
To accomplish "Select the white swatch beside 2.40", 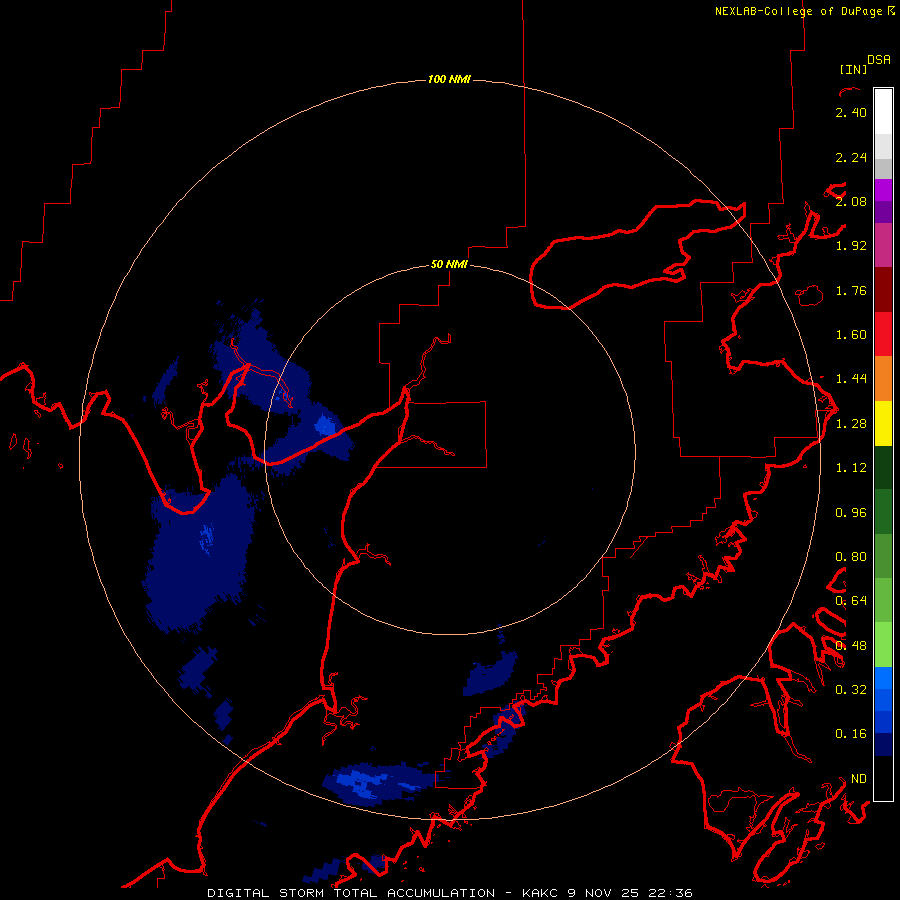I will click(883, 112).
